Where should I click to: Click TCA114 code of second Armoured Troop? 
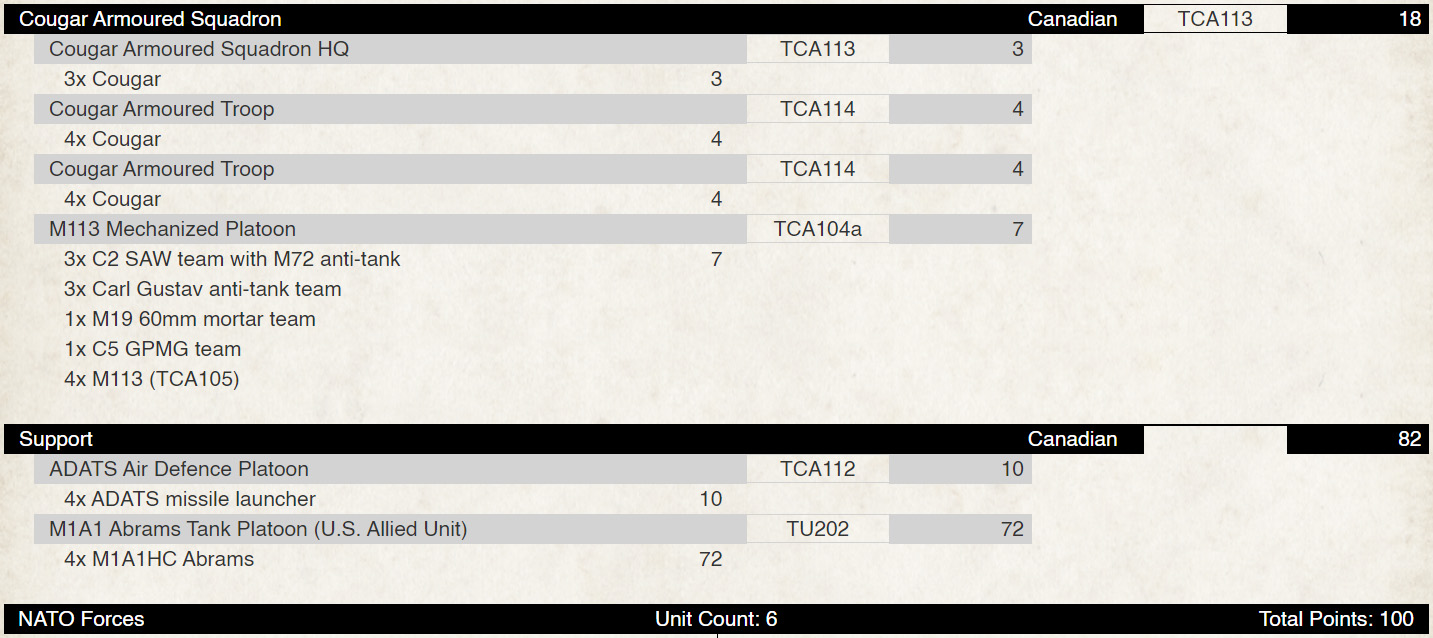pos(818,169)
